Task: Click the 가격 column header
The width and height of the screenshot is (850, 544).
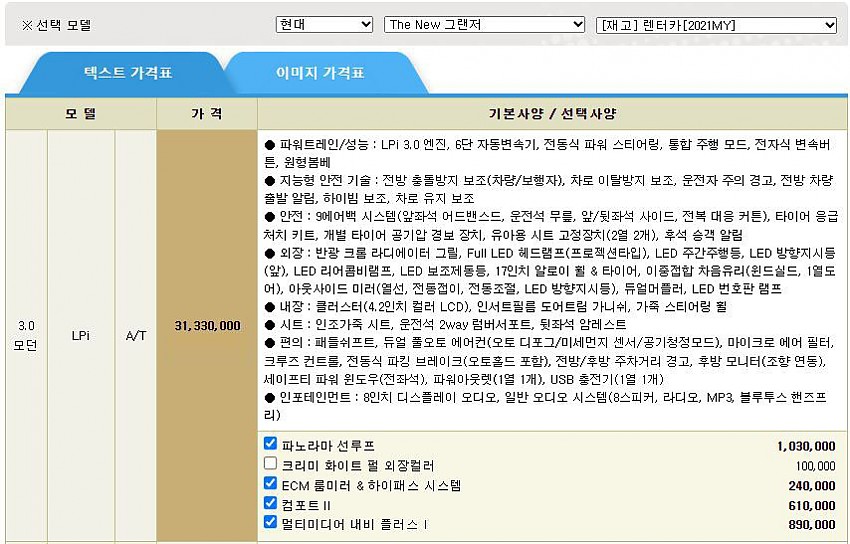Action: point(207,113)
